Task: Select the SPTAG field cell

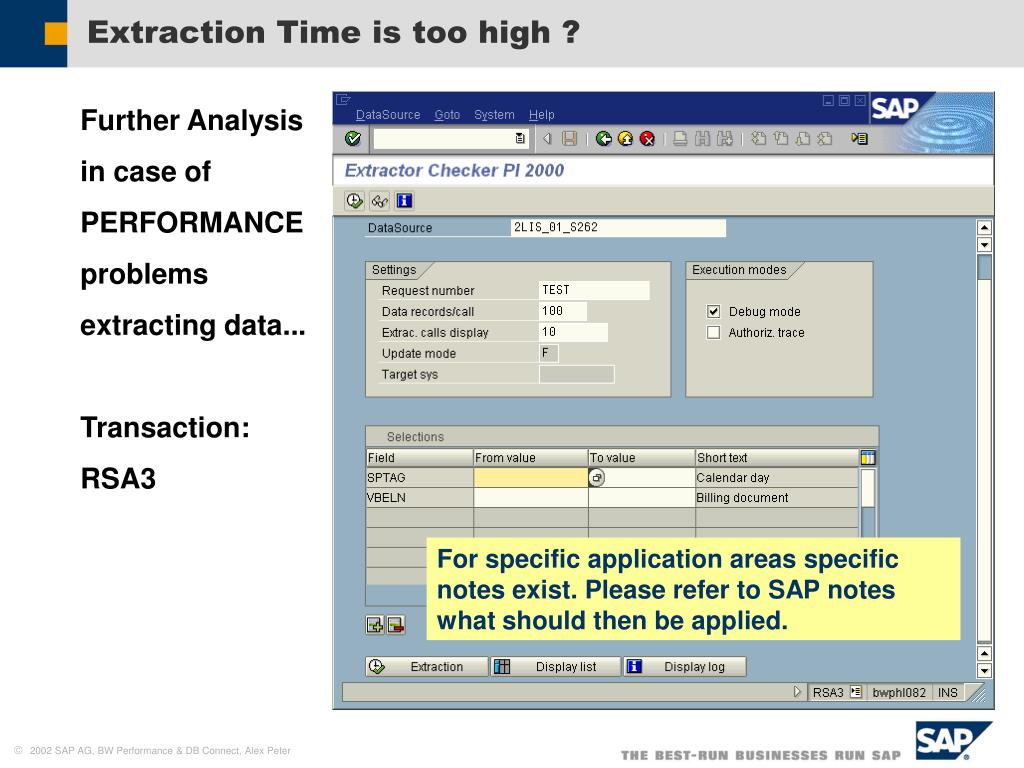Action: tap(419, 477)
